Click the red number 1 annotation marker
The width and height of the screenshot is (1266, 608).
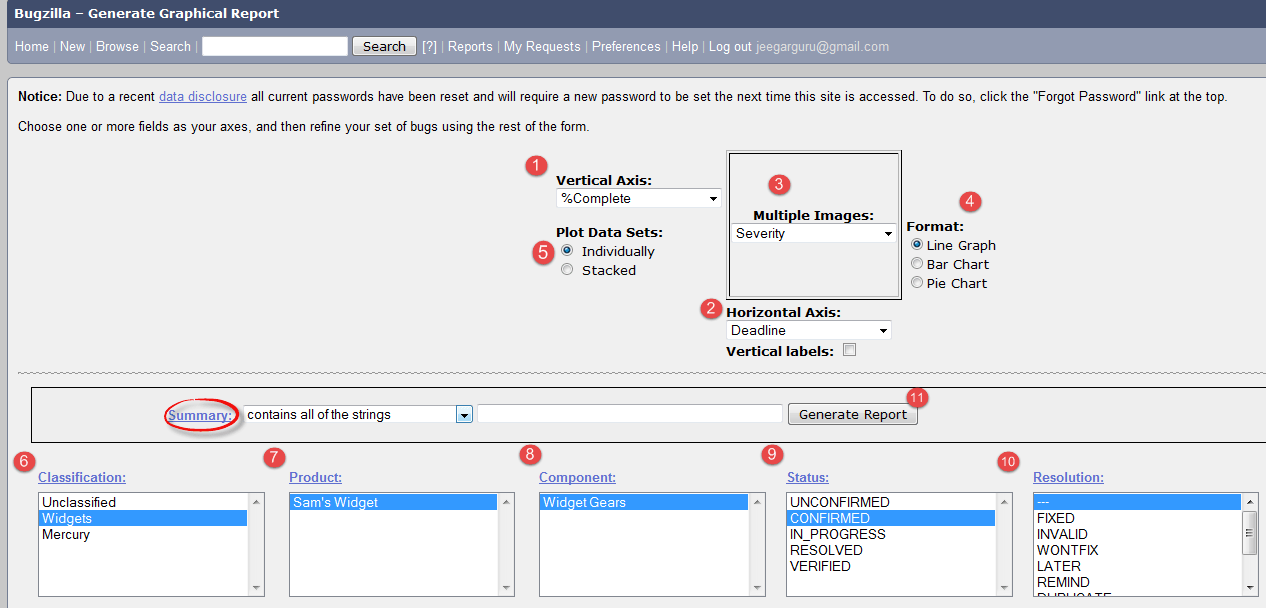point(537,165)
